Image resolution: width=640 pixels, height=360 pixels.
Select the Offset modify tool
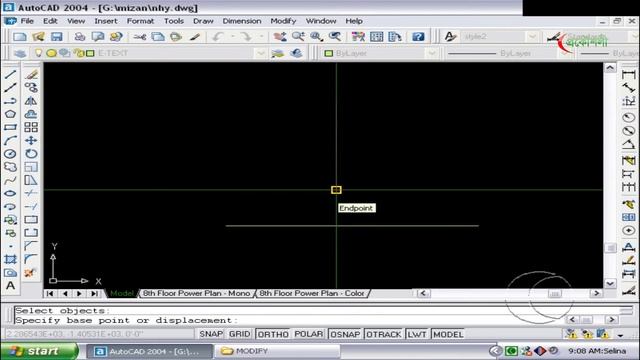pyautogui.click(x=31, y=114)
